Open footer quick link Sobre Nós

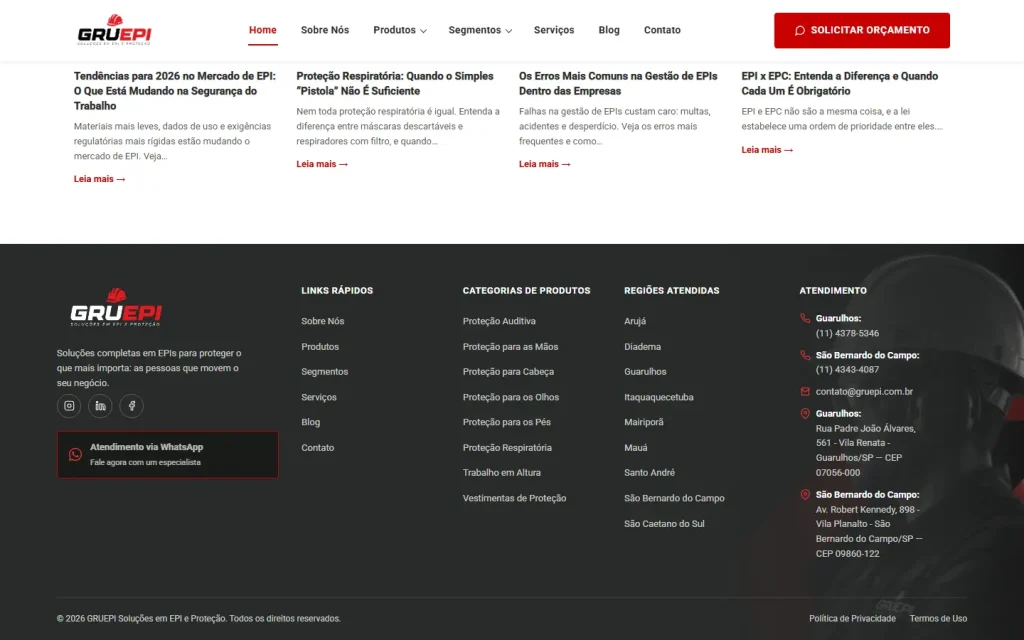tap(323, 321)
